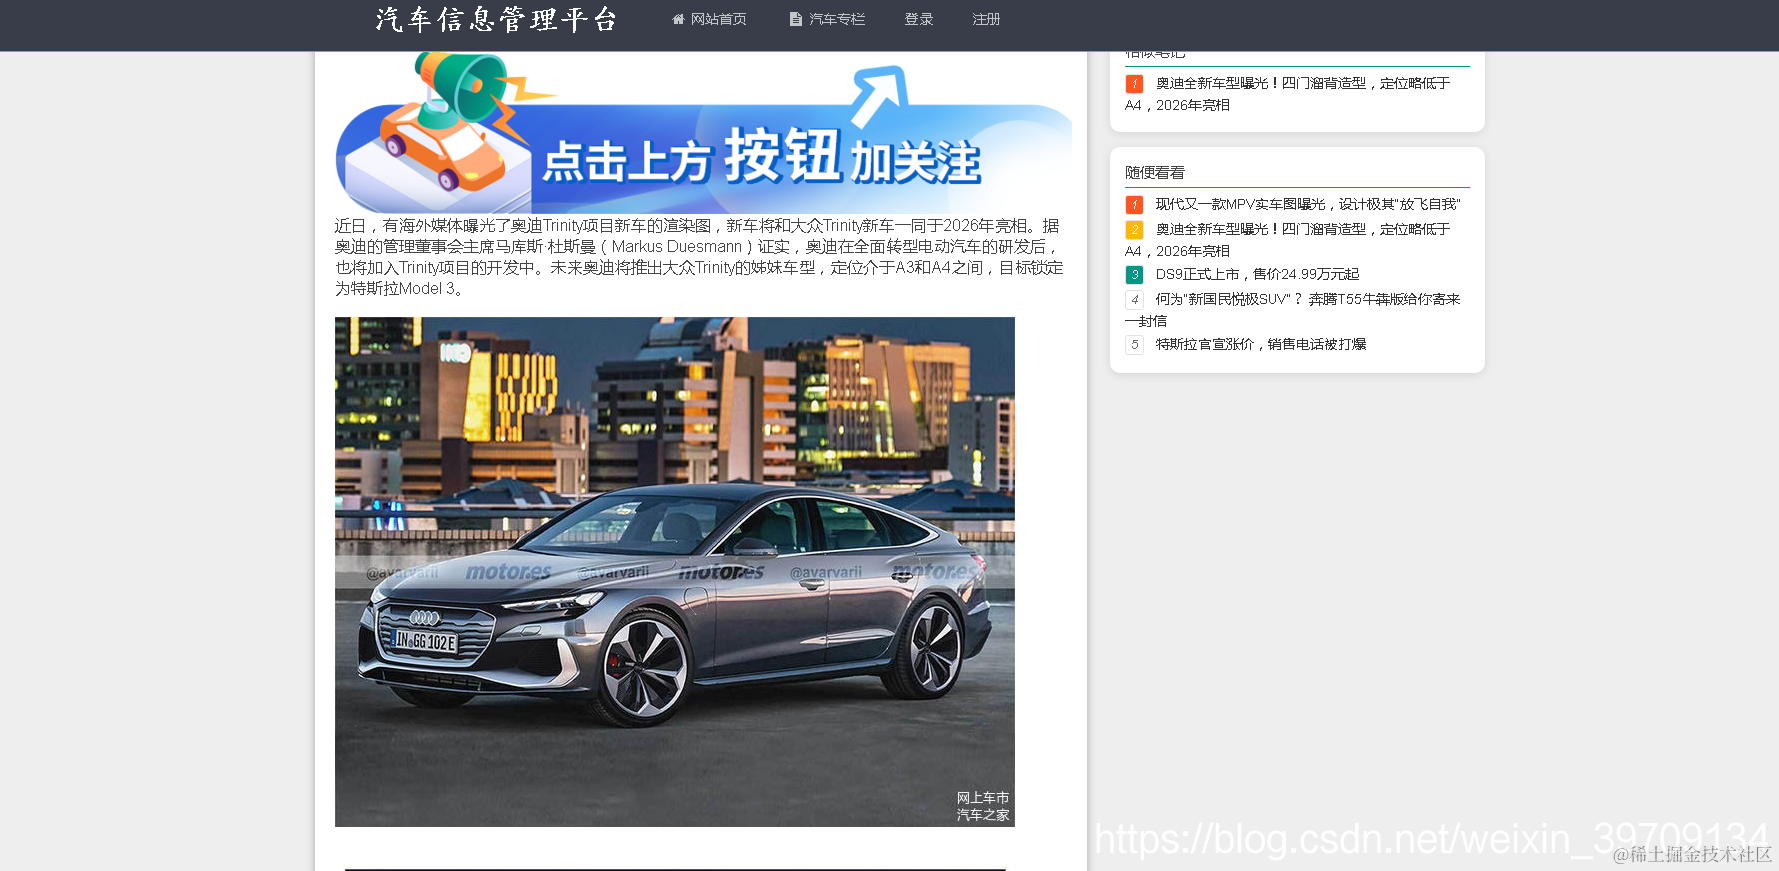
Task: Go to 注册 in the navbar
Action: pos(986,19)
